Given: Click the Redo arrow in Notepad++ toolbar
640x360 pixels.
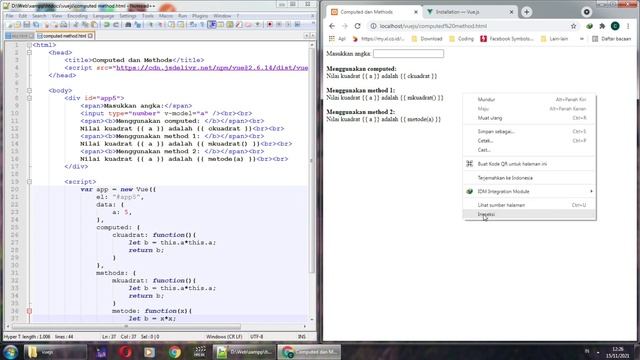Looking at the screenshot, I should tap(116, 25).
